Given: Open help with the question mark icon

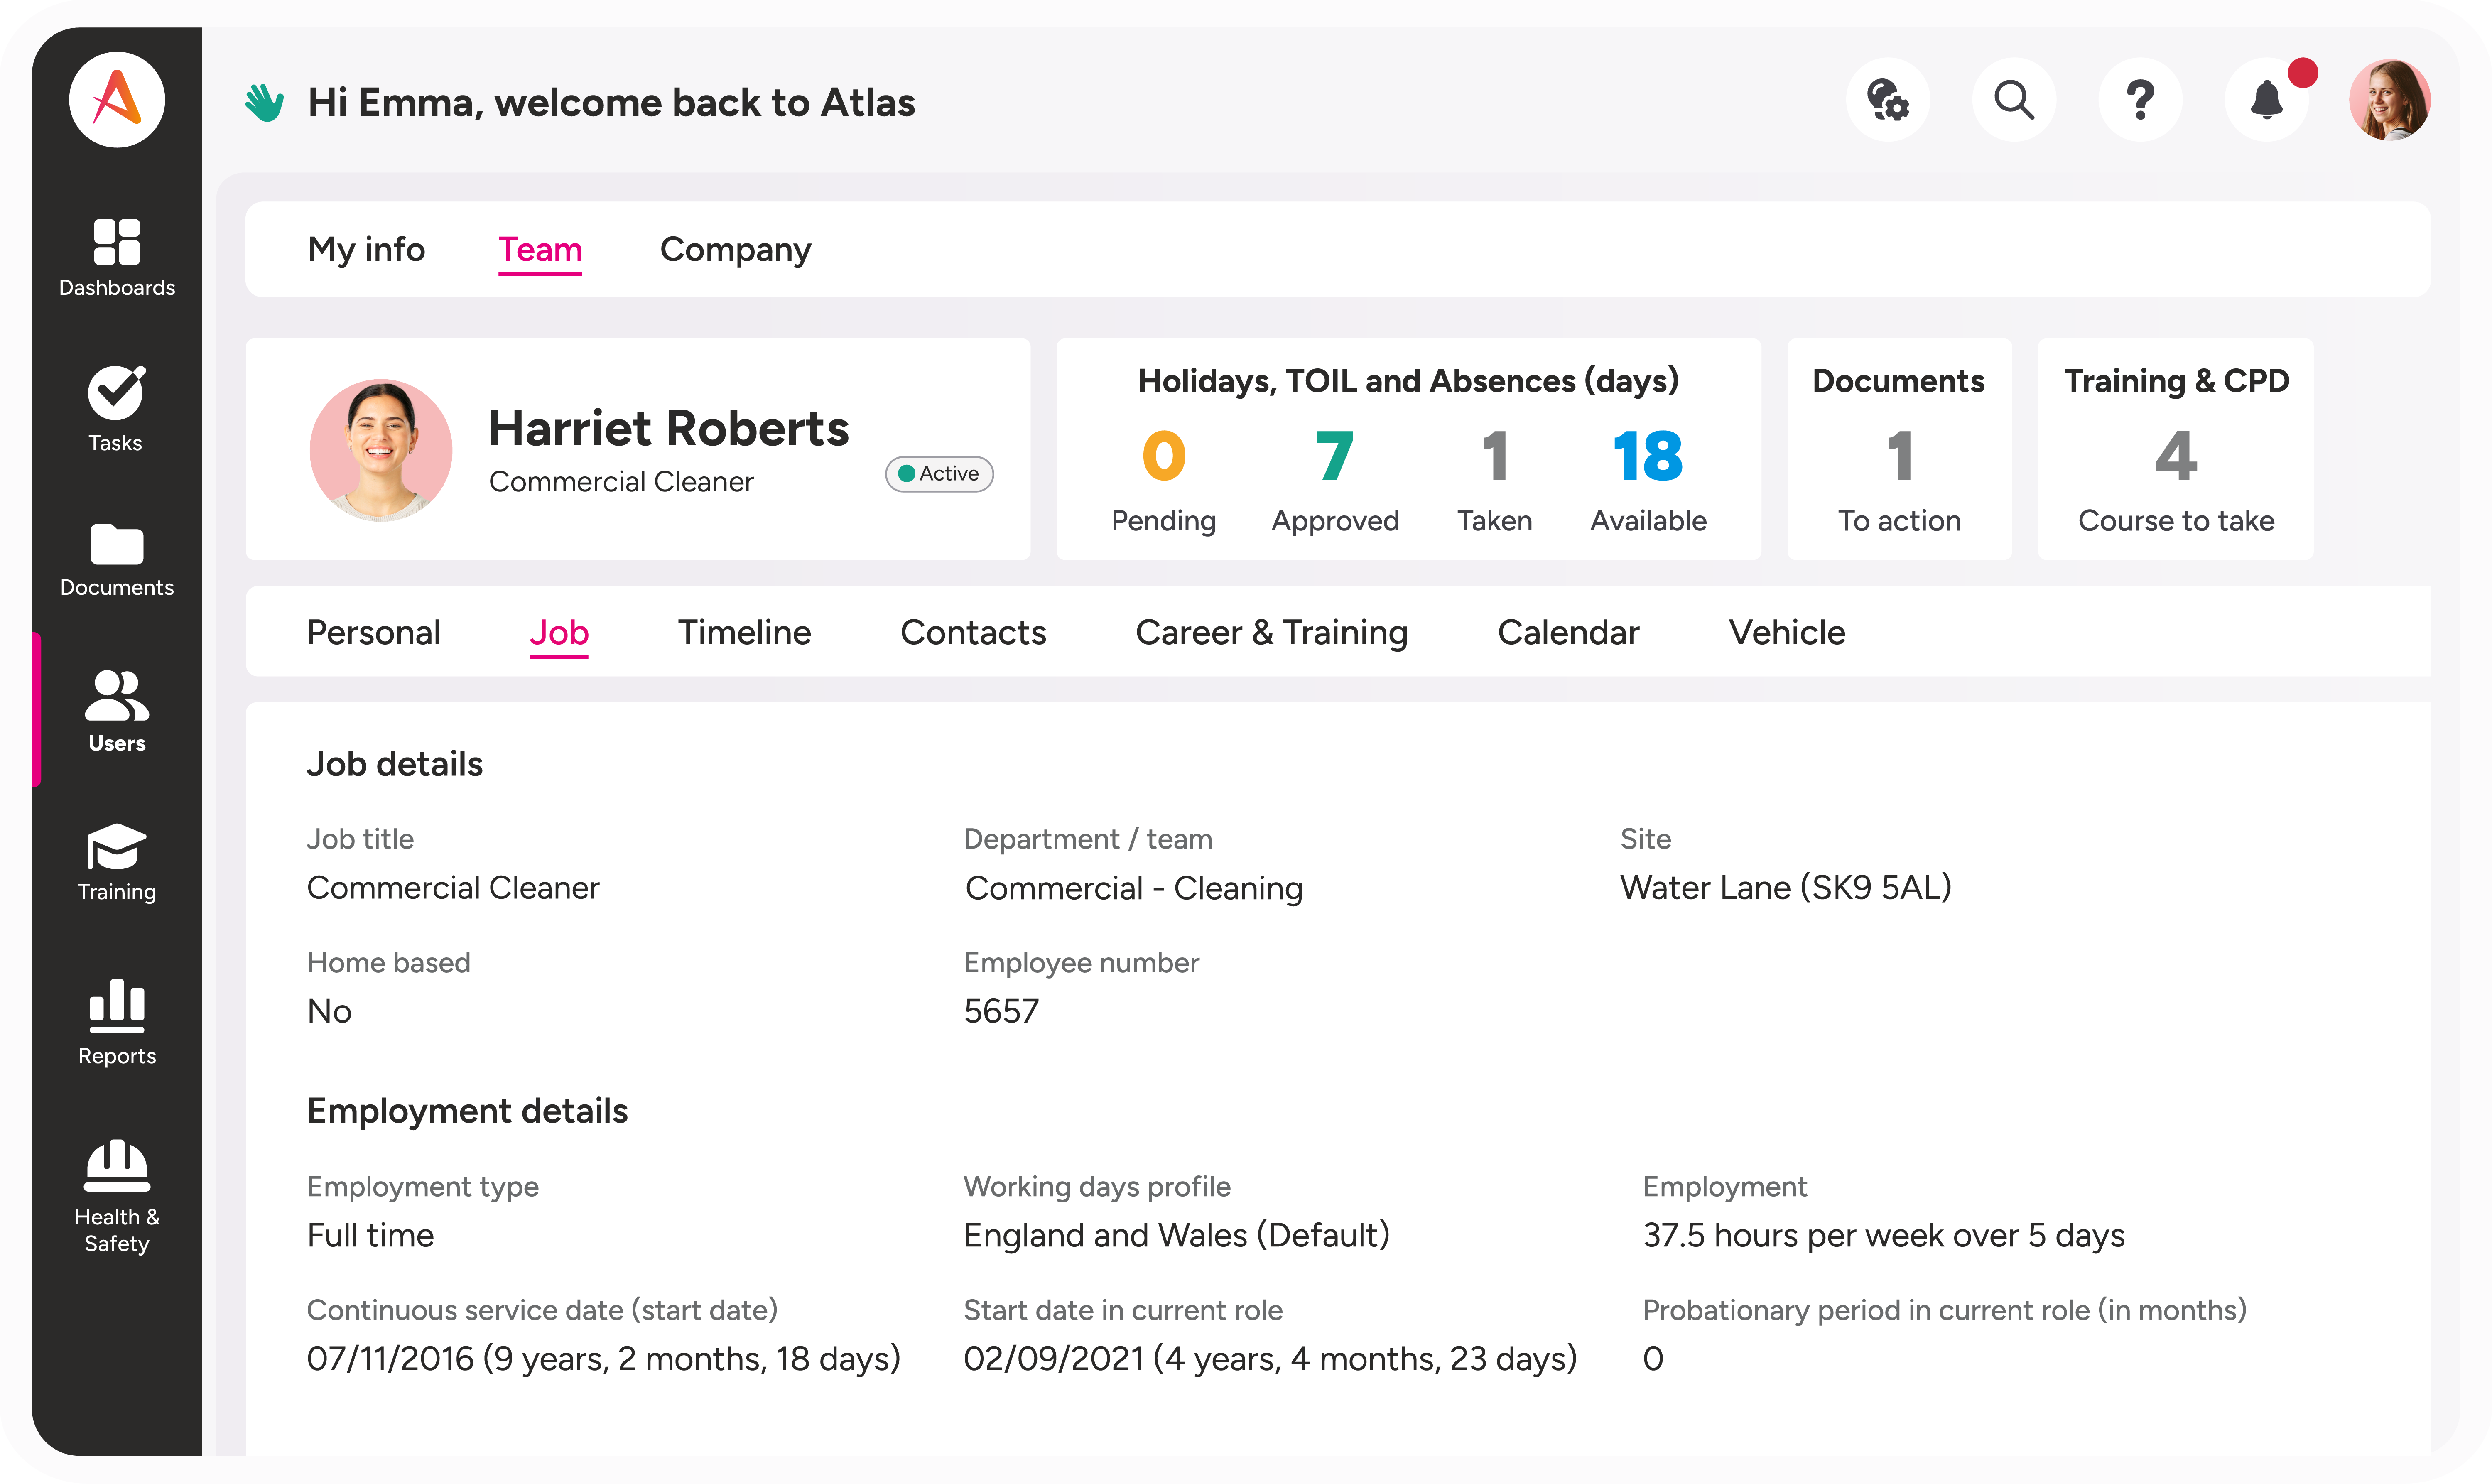Looking at the screenshot, I should 2140,100.
